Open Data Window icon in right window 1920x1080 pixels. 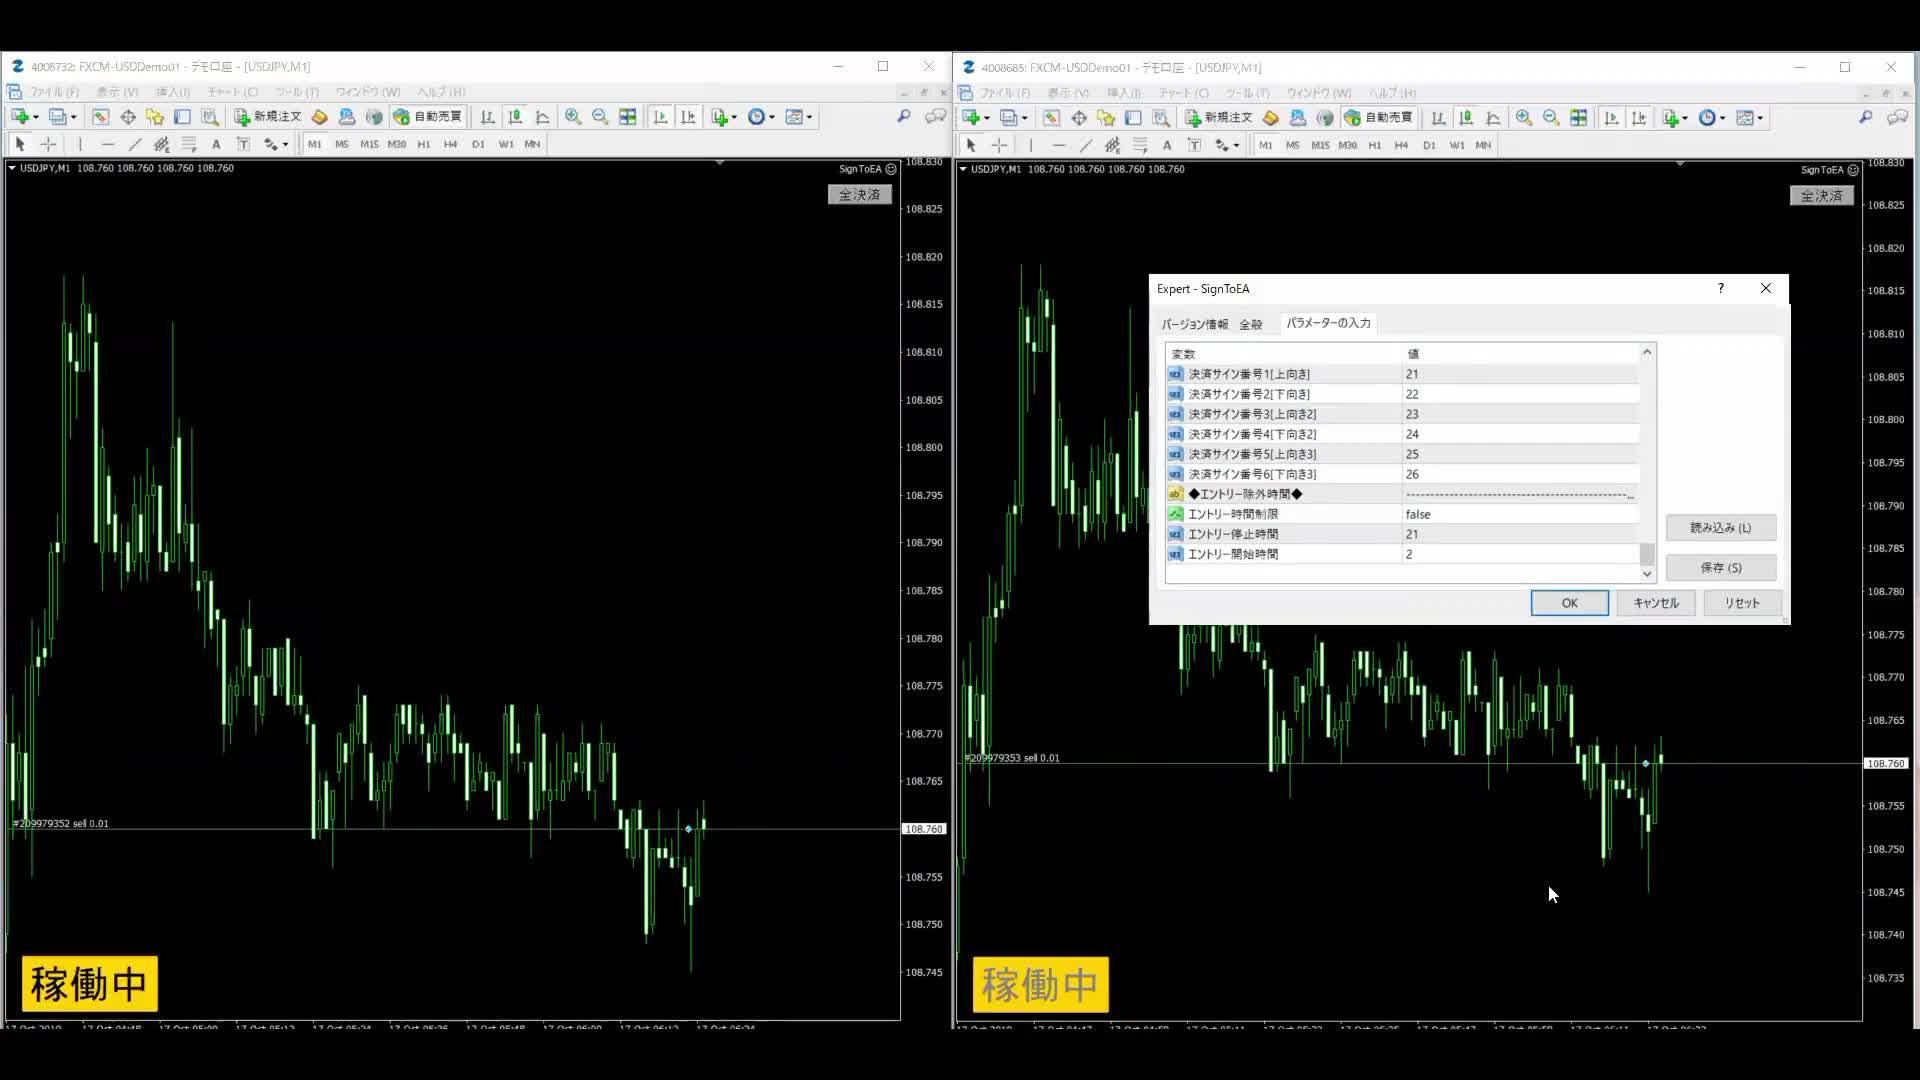point(1079,118)
